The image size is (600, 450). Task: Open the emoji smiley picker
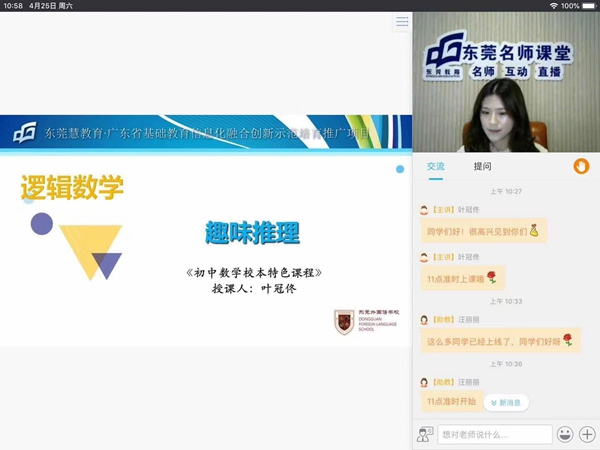coord(565,434)
